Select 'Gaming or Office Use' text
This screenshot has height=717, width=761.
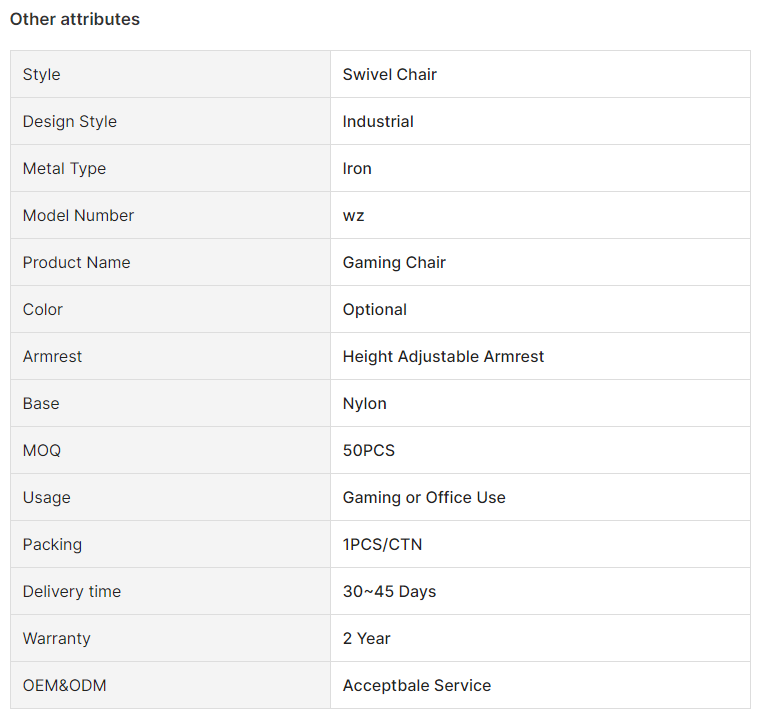pos(424,498)
